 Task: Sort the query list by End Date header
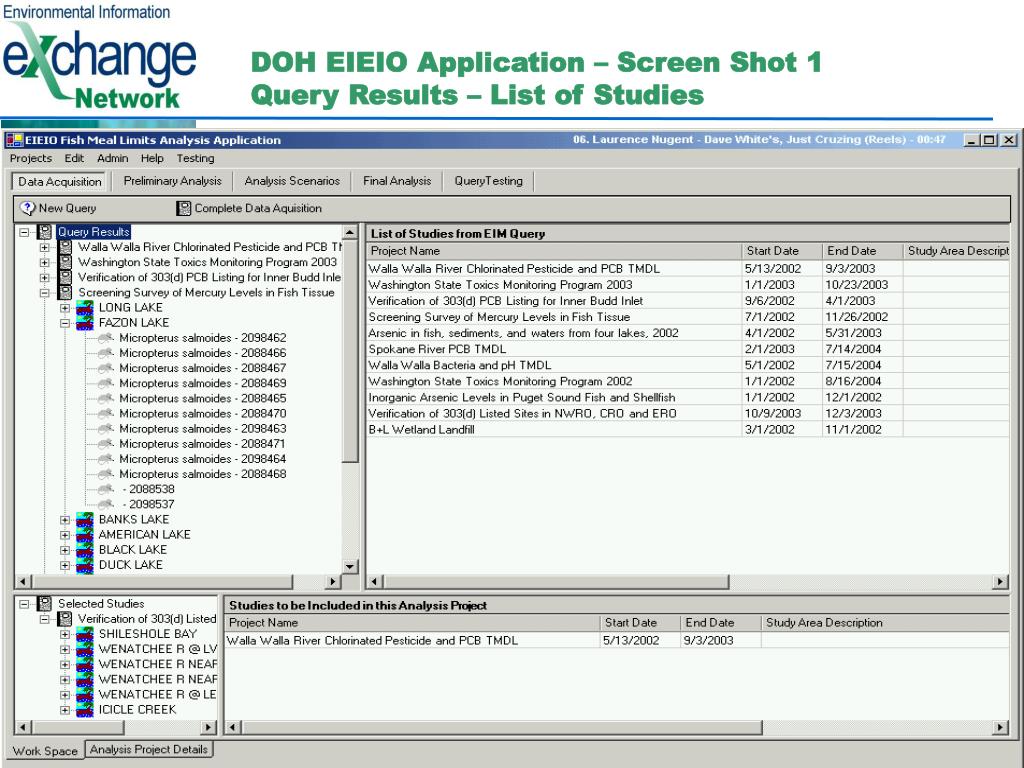tap(862, 251)
